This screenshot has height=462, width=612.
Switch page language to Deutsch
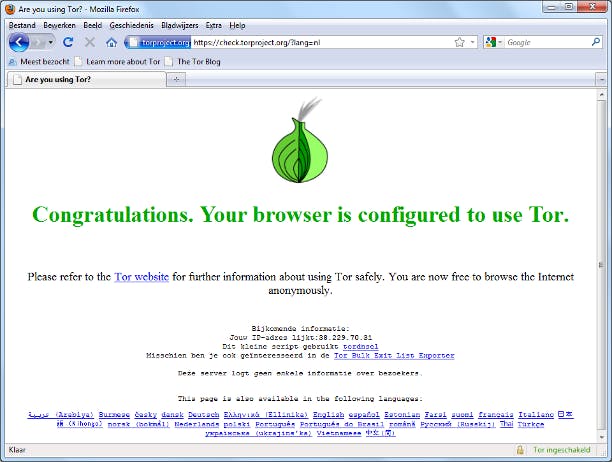203,414
